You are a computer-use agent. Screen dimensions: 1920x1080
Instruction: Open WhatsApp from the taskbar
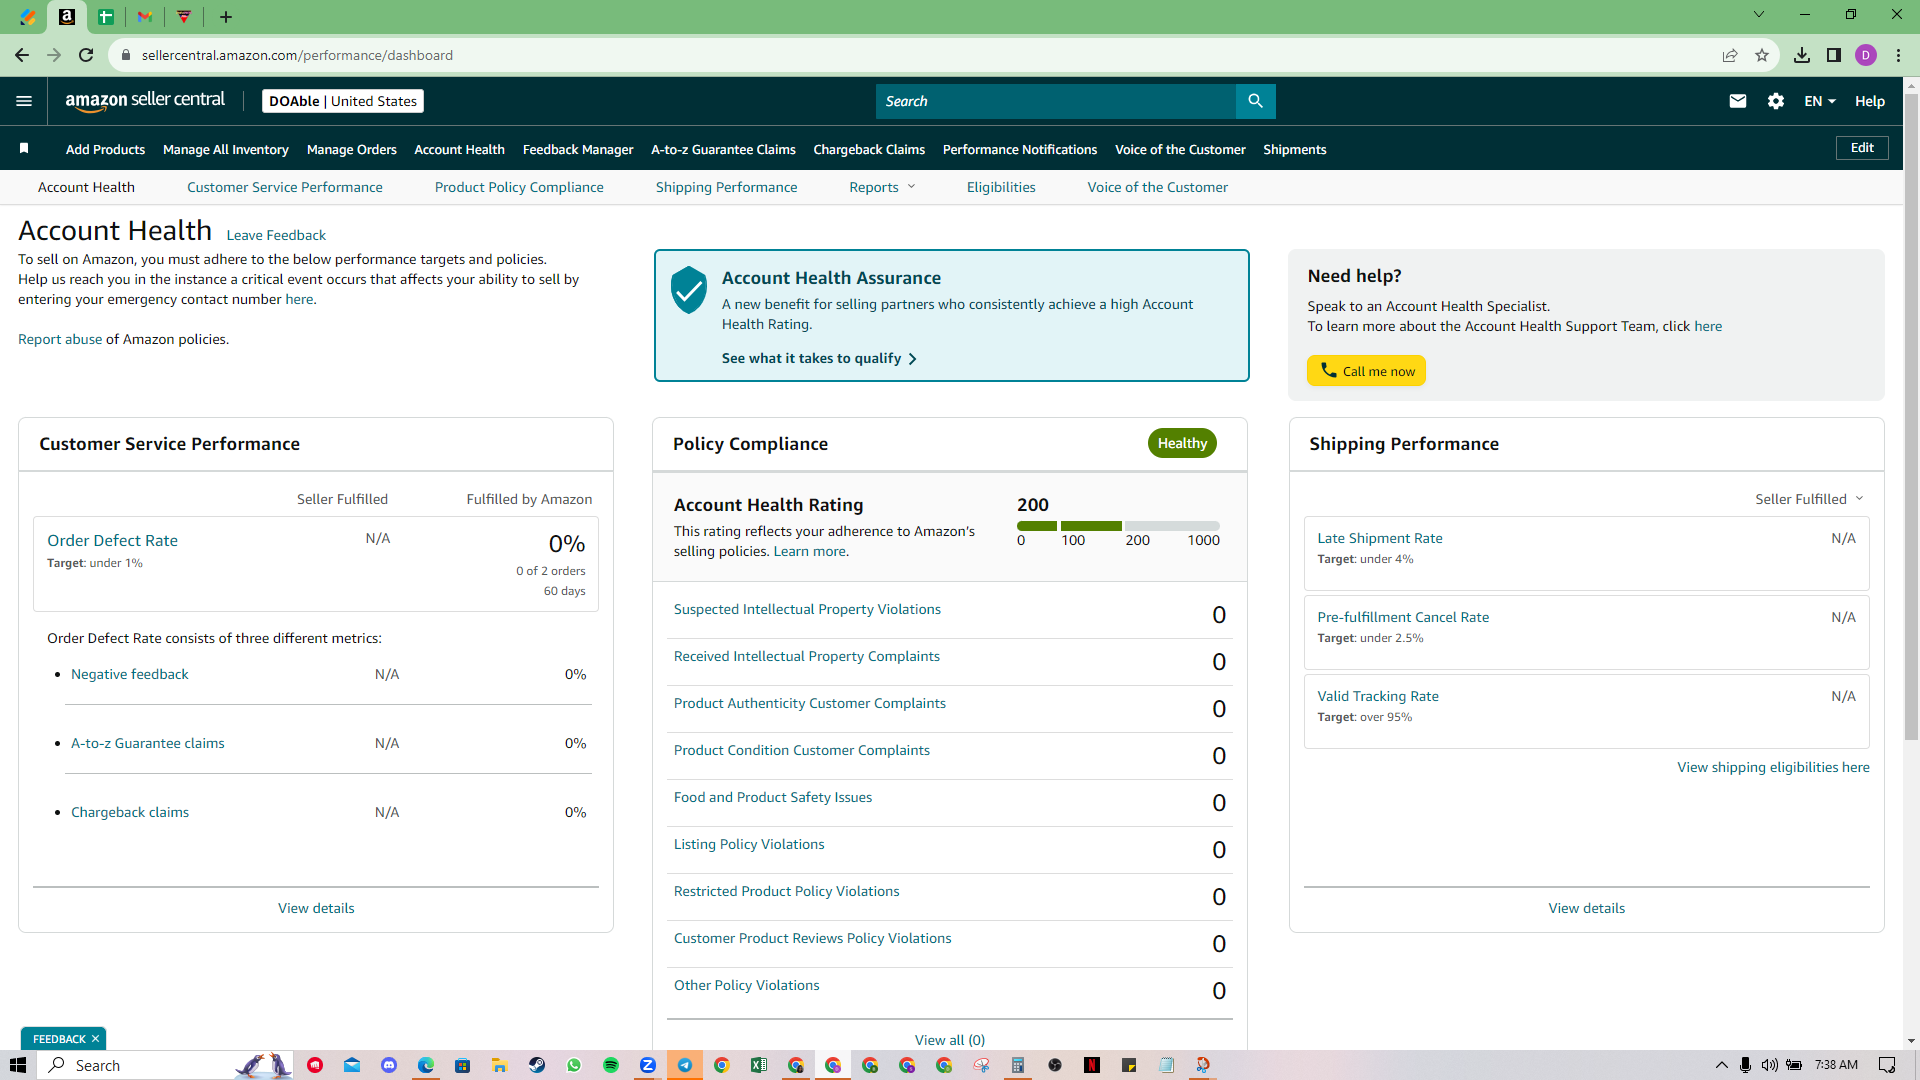tap(574, 1065)
